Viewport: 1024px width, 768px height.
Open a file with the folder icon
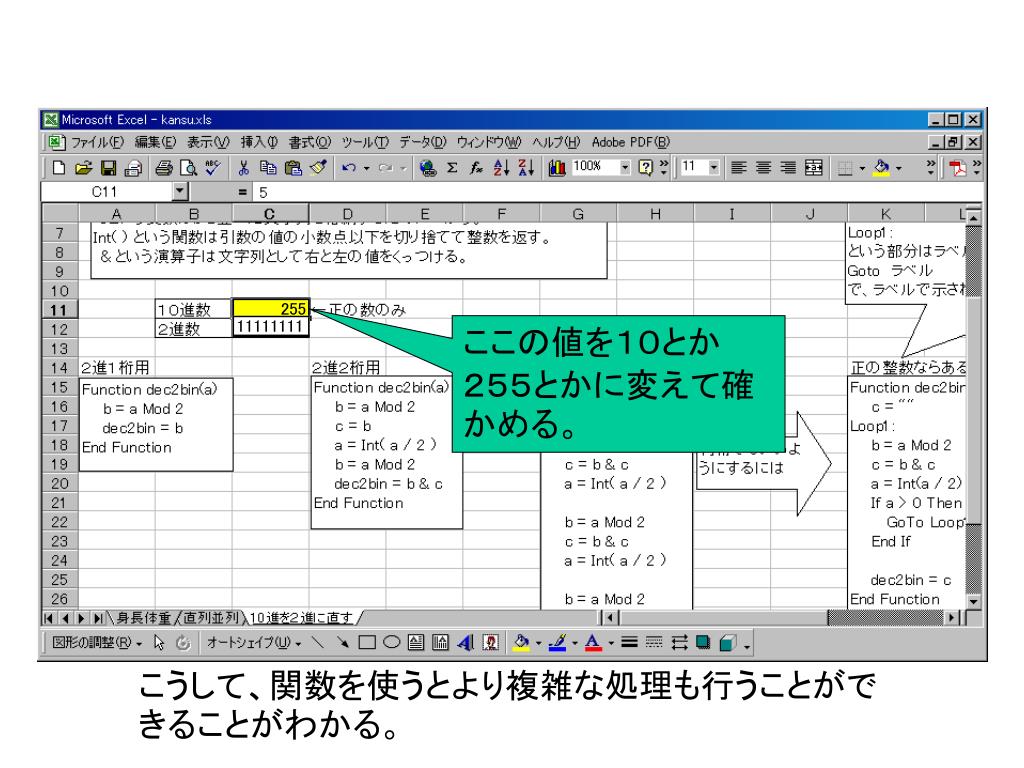[x=84, y=168]
